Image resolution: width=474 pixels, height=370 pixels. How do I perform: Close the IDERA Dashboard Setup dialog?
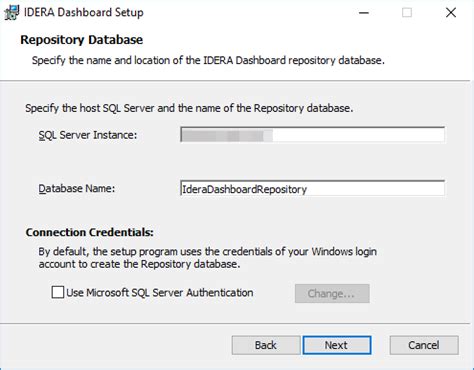pos(451,13)
